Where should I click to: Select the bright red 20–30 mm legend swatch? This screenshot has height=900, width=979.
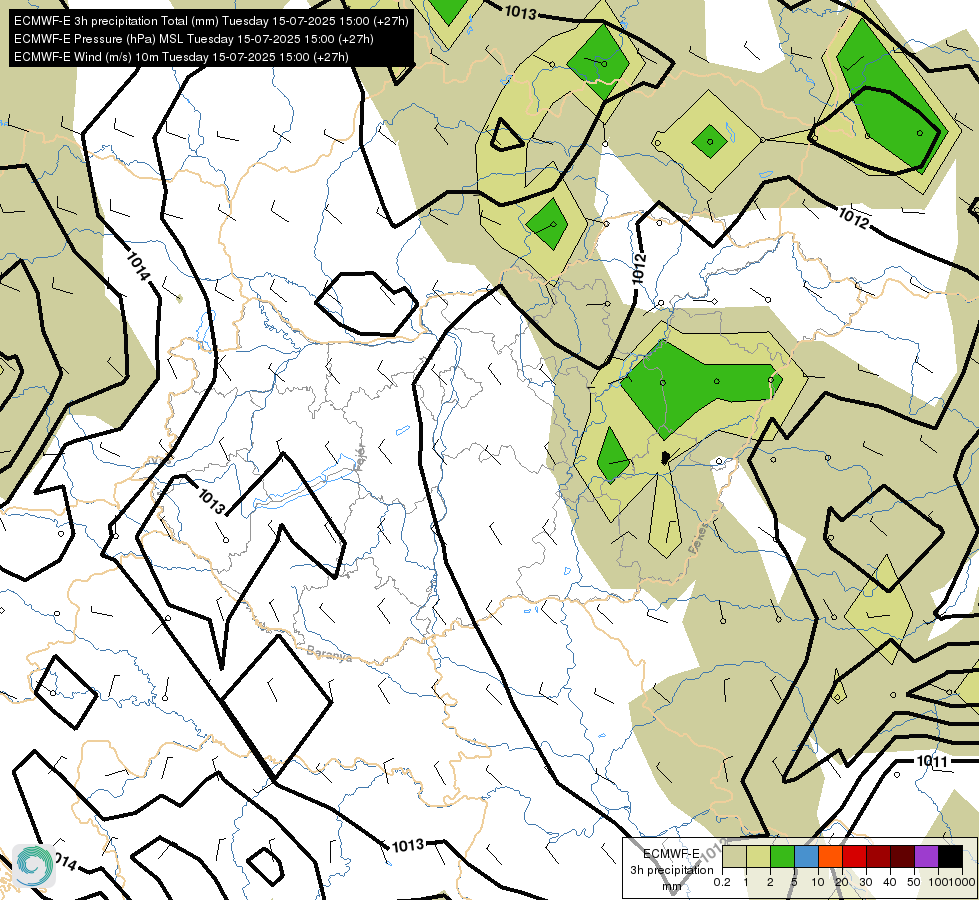click(x=854, y=857)
